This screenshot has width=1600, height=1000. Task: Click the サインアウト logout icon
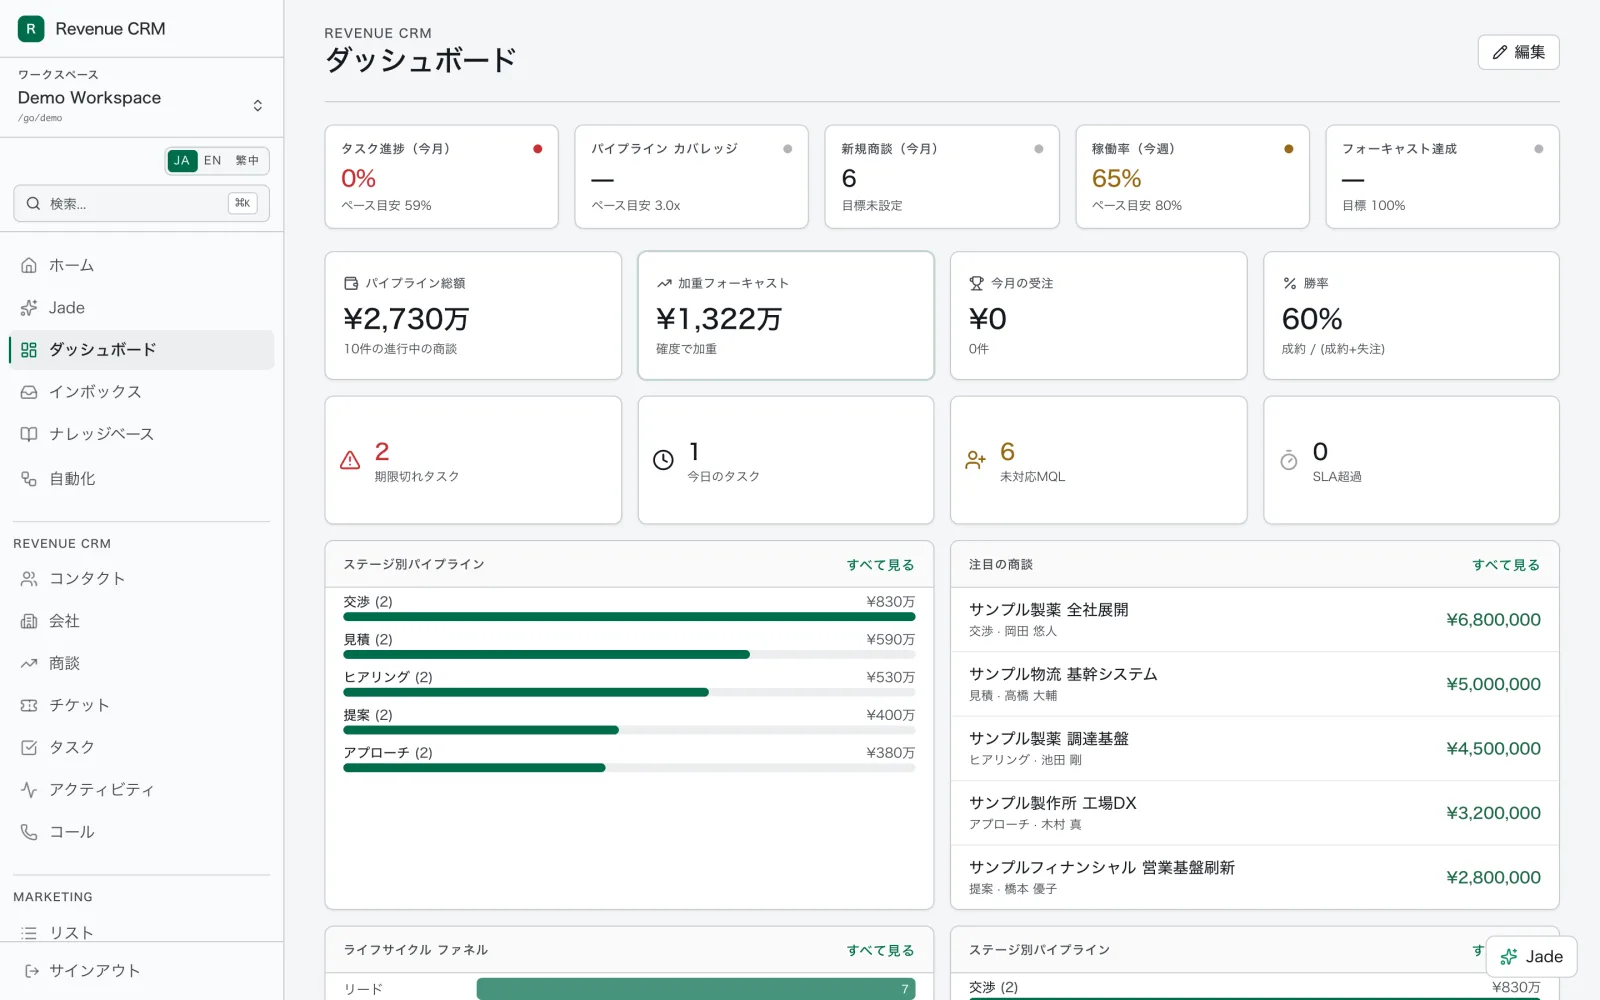31,971
